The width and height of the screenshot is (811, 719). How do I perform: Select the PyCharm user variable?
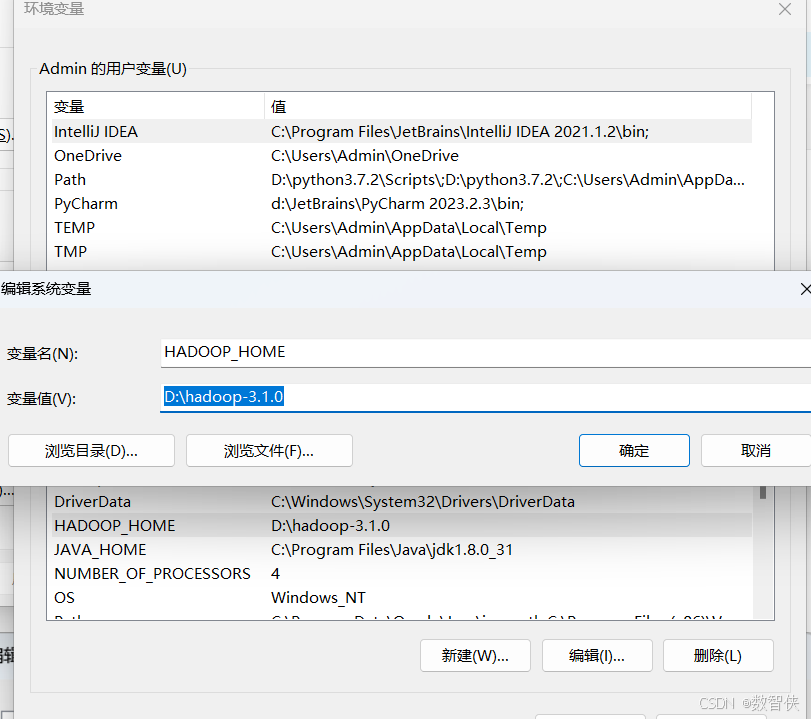[x=150, y=203]
